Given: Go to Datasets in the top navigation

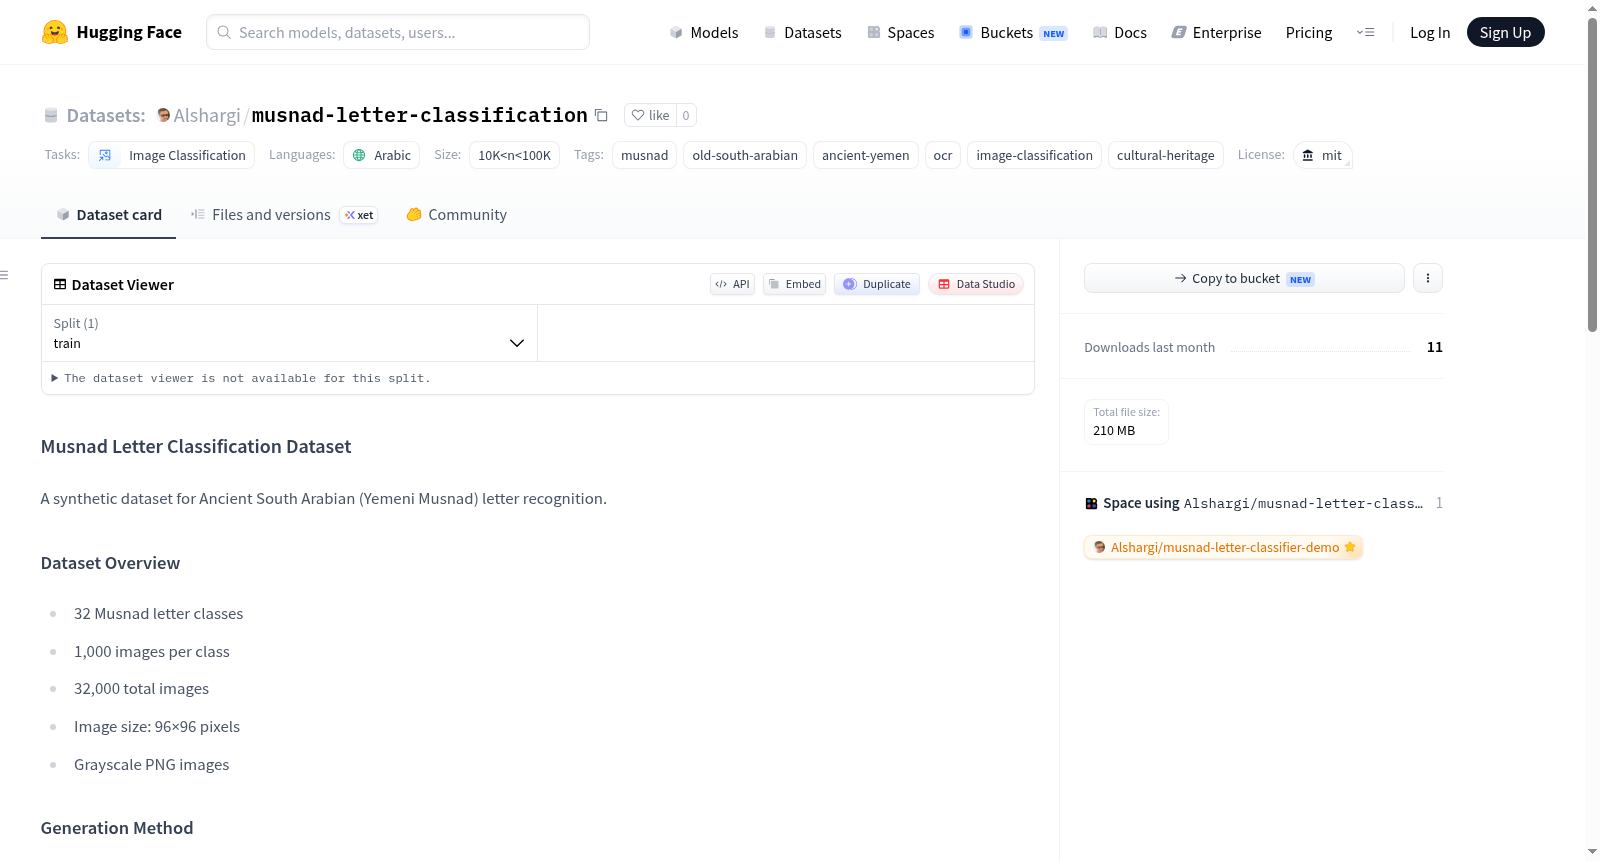Looking at the screenshot, I should (x=802, y=32).
